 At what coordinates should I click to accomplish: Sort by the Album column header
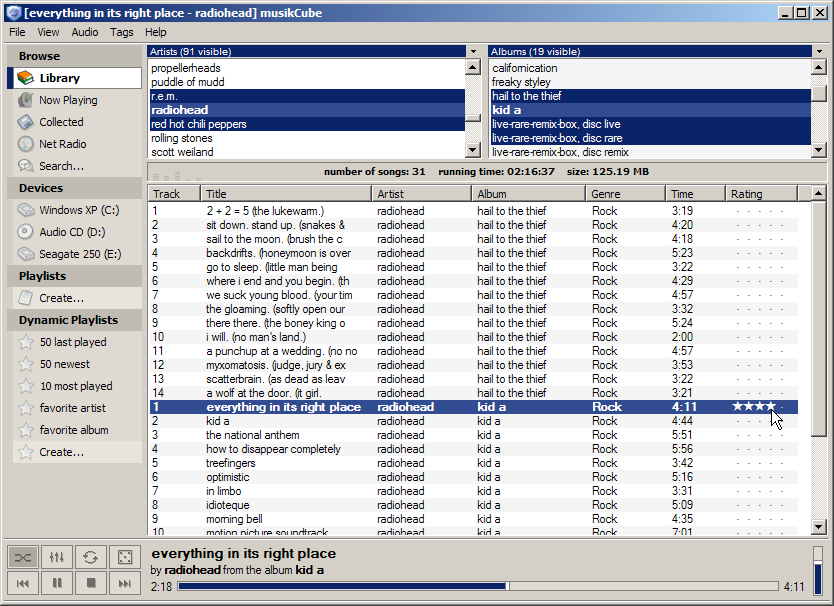click(529, 194)
